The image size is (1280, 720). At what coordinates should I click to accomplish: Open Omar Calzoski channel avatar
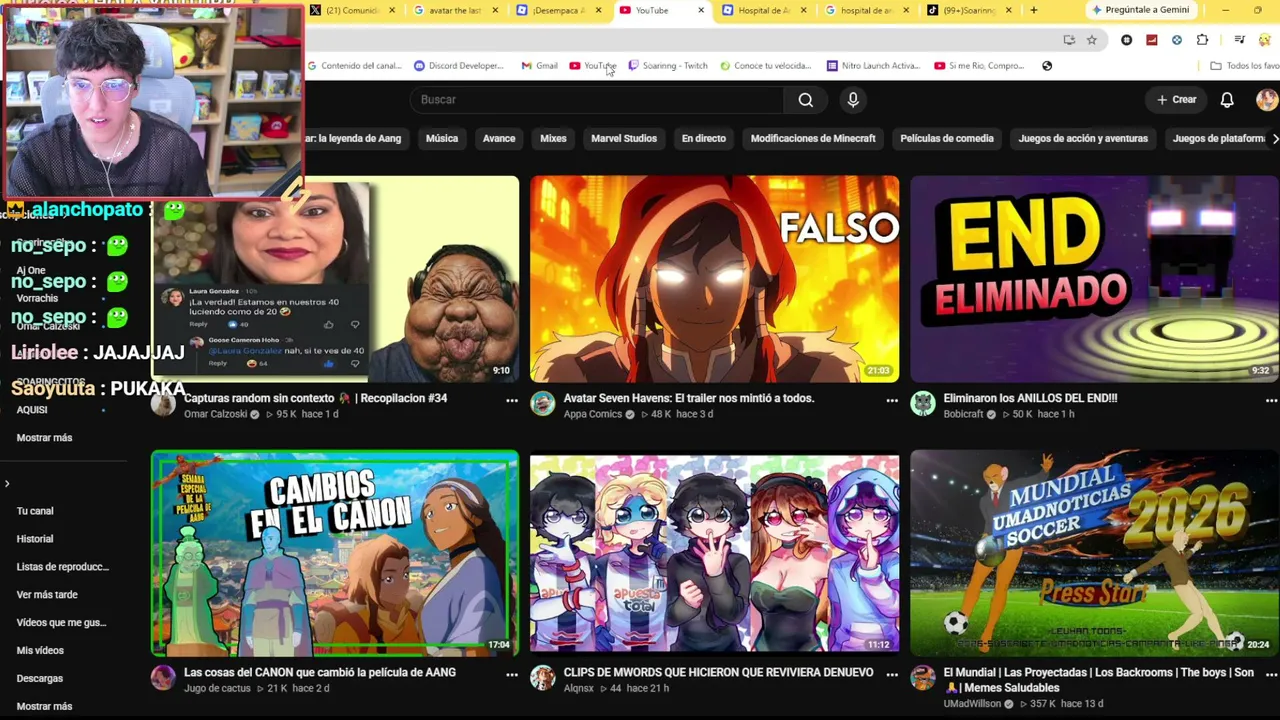(163, 404)
